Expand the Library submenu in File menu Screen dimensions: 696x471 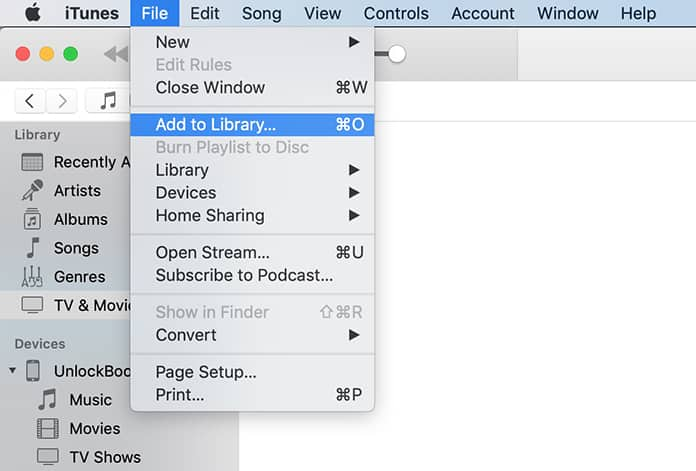tap(252, 170)
